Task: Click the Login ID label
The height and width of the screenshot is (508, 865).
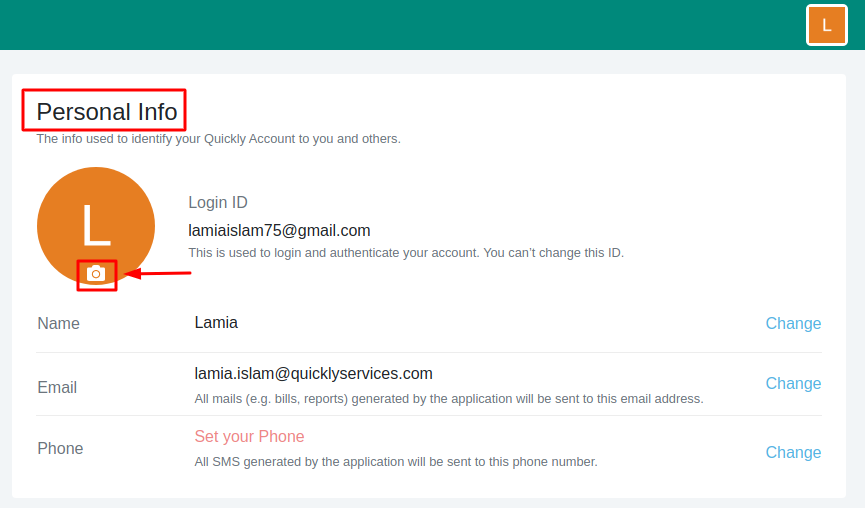Action: [x=218, y=202]
